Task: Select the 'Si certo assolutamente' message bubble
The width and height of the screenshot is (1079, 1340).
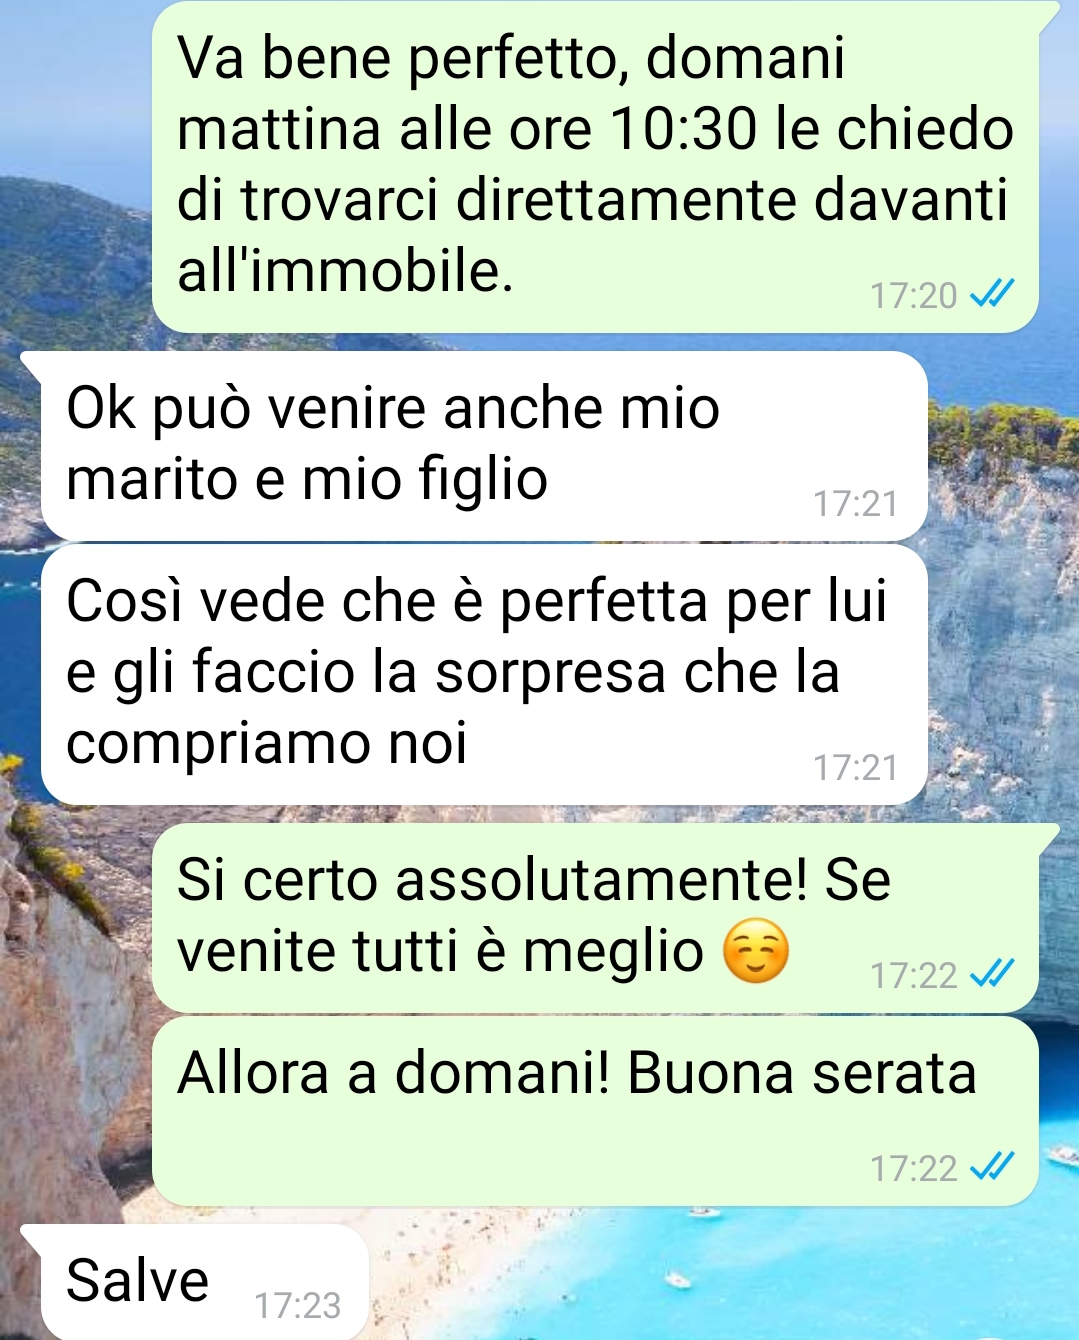Action: pos(595,918)
